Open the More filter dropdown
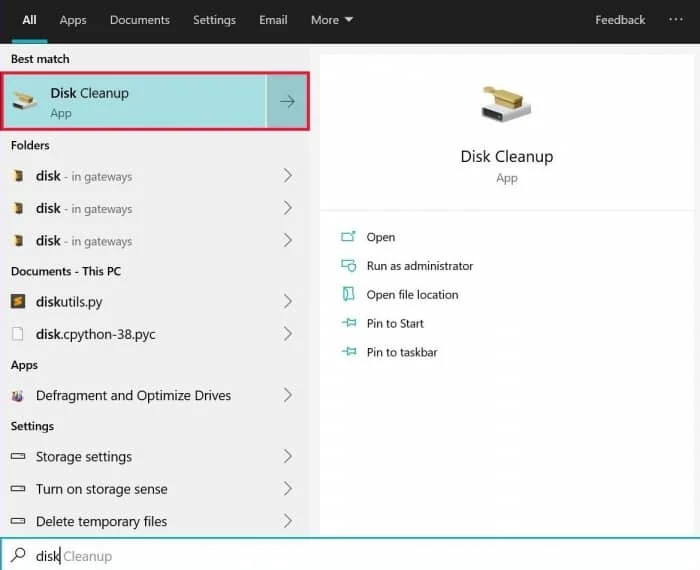The width and height of the screenshot is (700, 570). 332,20
